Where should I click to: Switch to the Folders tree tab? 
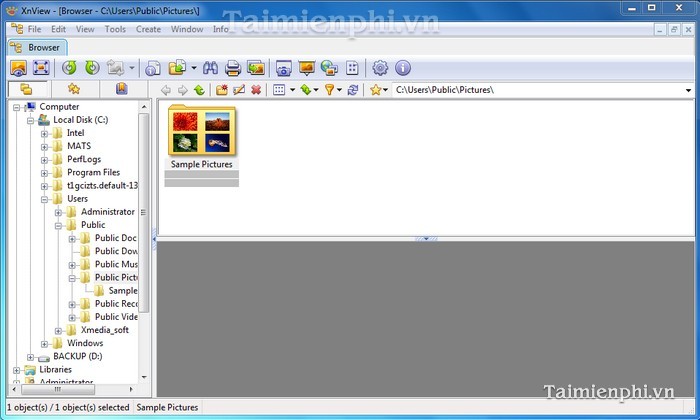point(27,89)
